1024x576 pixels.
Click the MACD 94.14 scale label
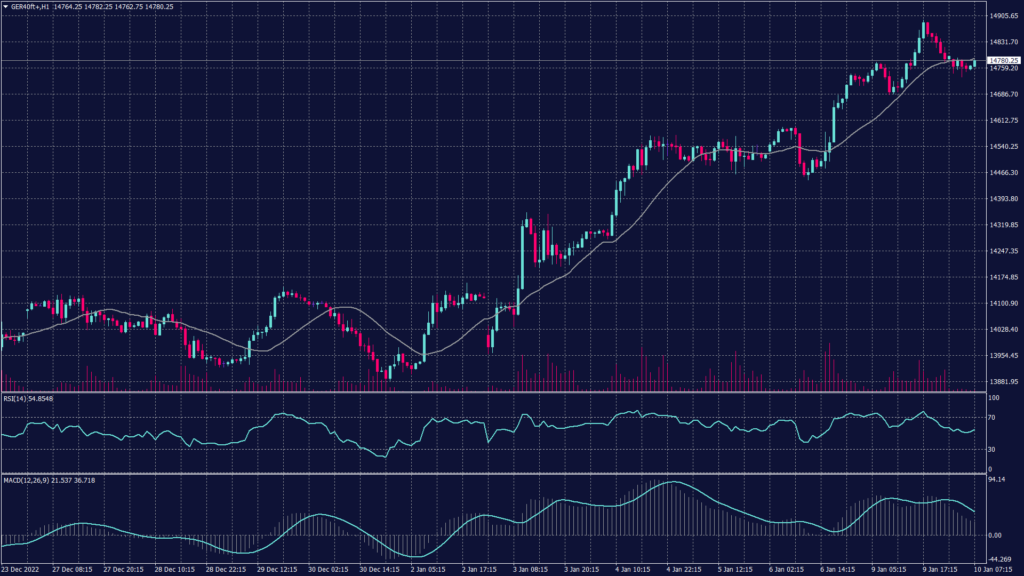[x=996, y=480]
